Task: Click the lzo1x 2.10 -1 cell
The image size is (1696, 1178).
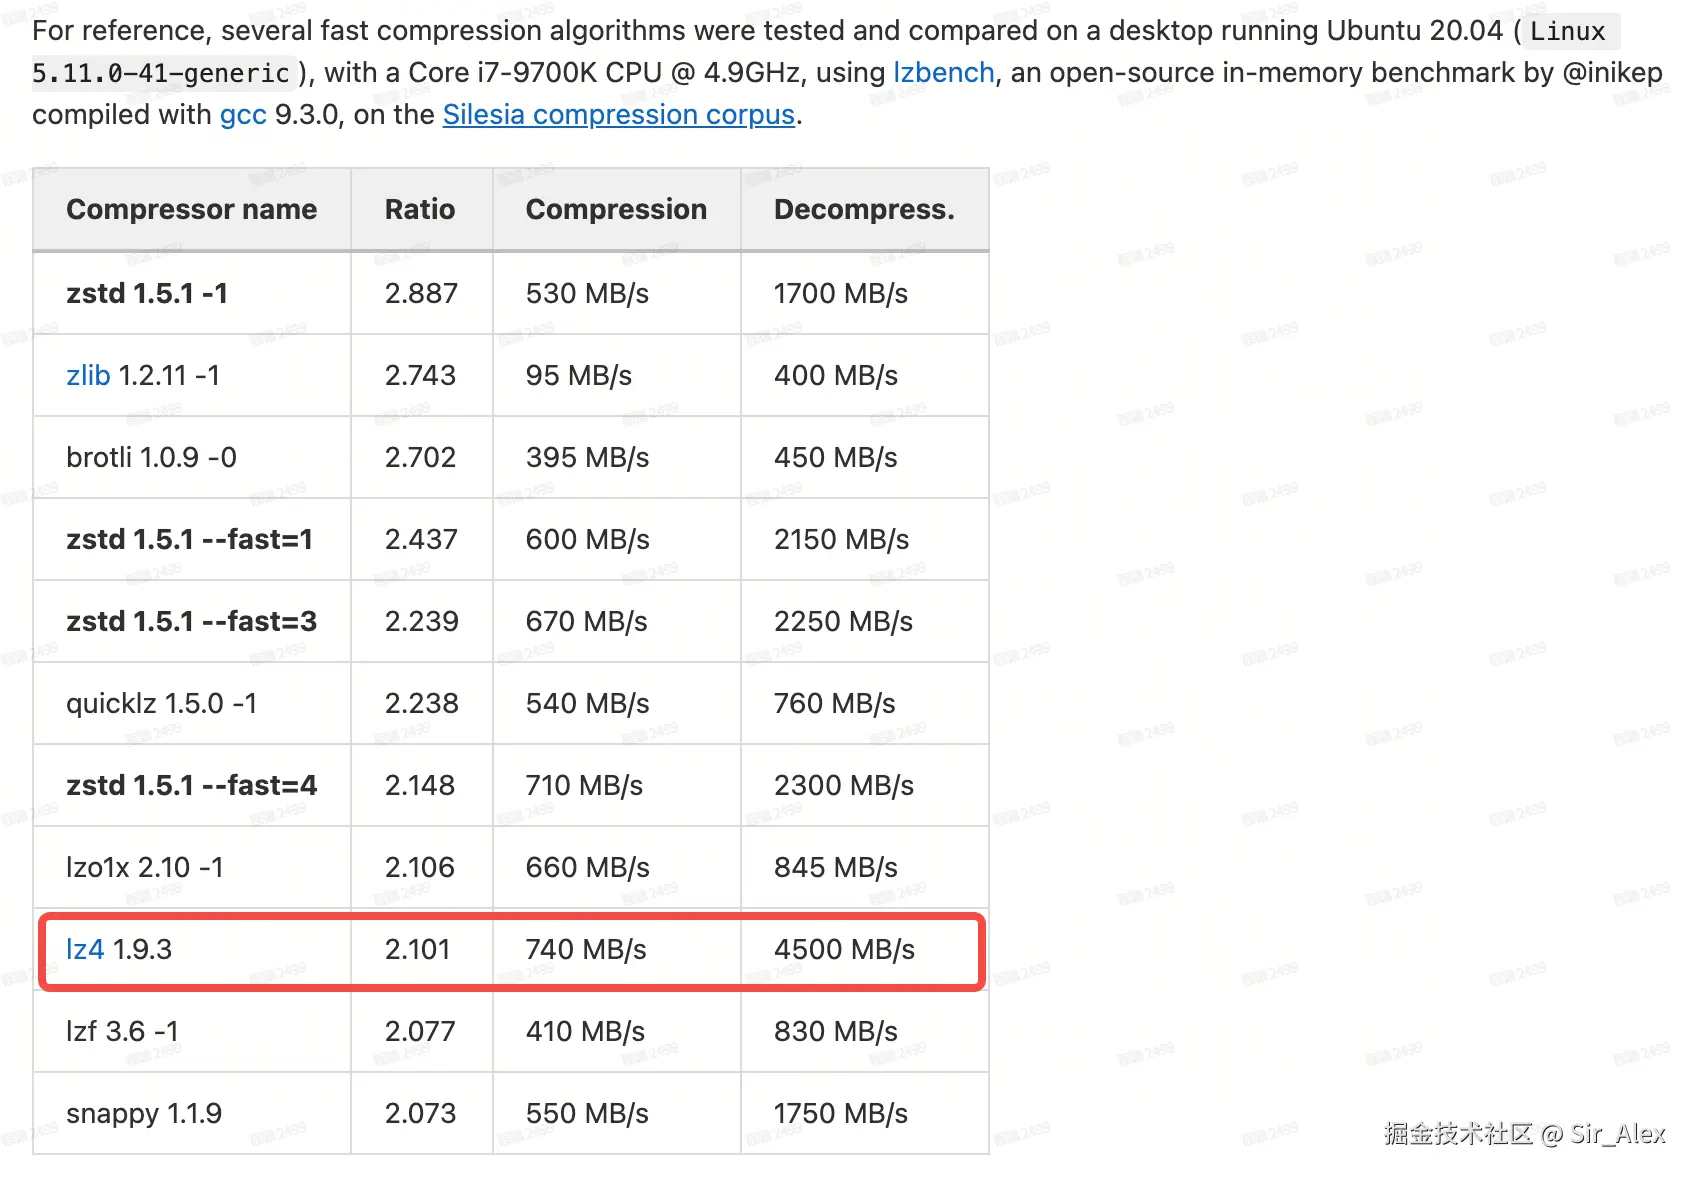Action: pyautogui.click(x=145, y=868)
